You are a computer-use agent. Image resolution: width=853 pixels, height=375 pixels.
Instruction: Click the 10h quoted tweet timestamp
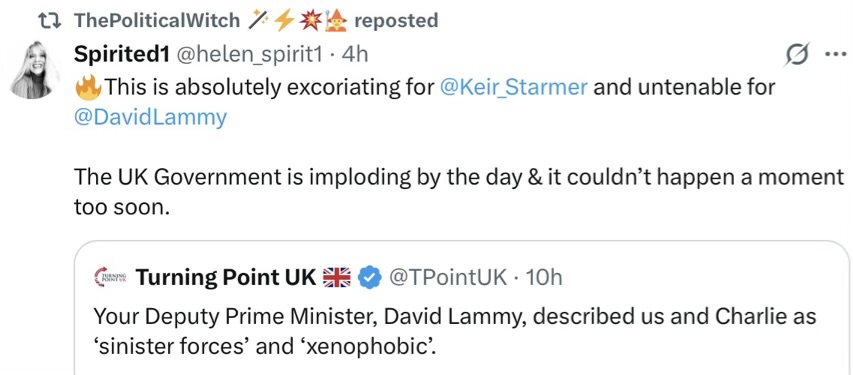544,278
